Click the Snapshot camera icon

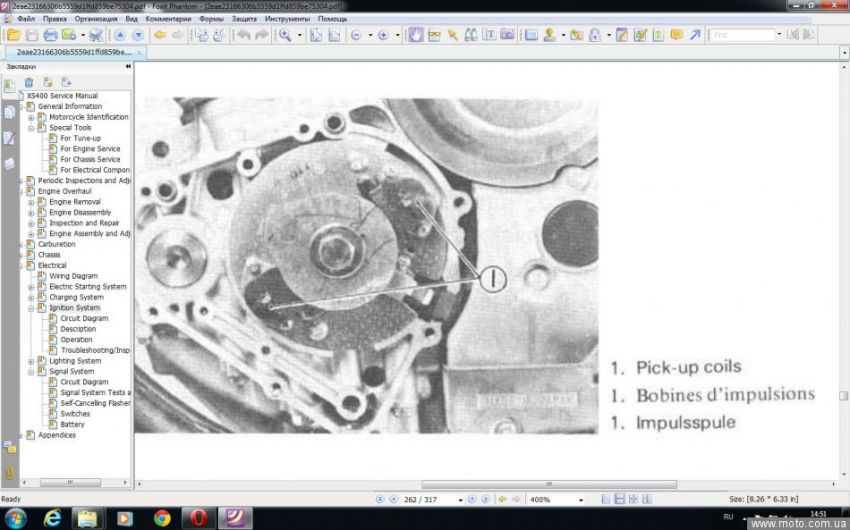507,35
